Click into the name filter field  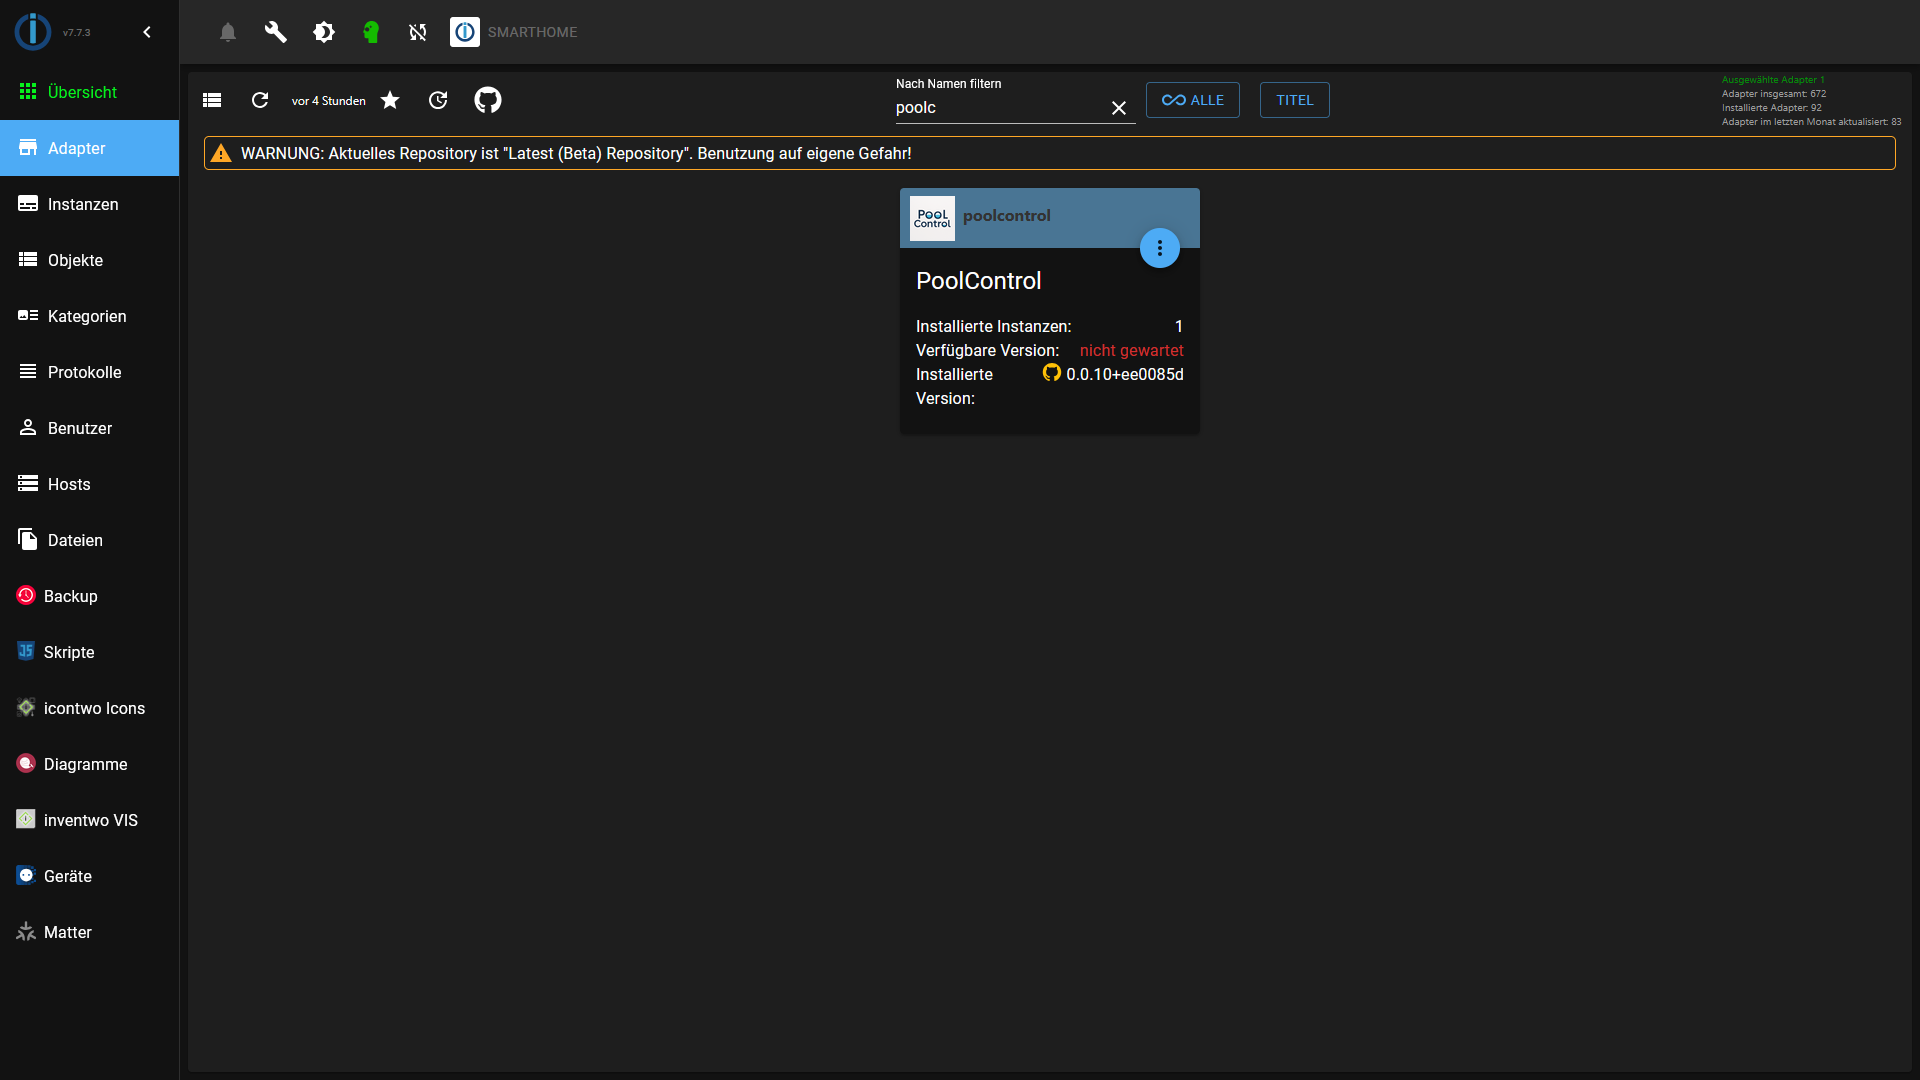(x=998, y=108)
